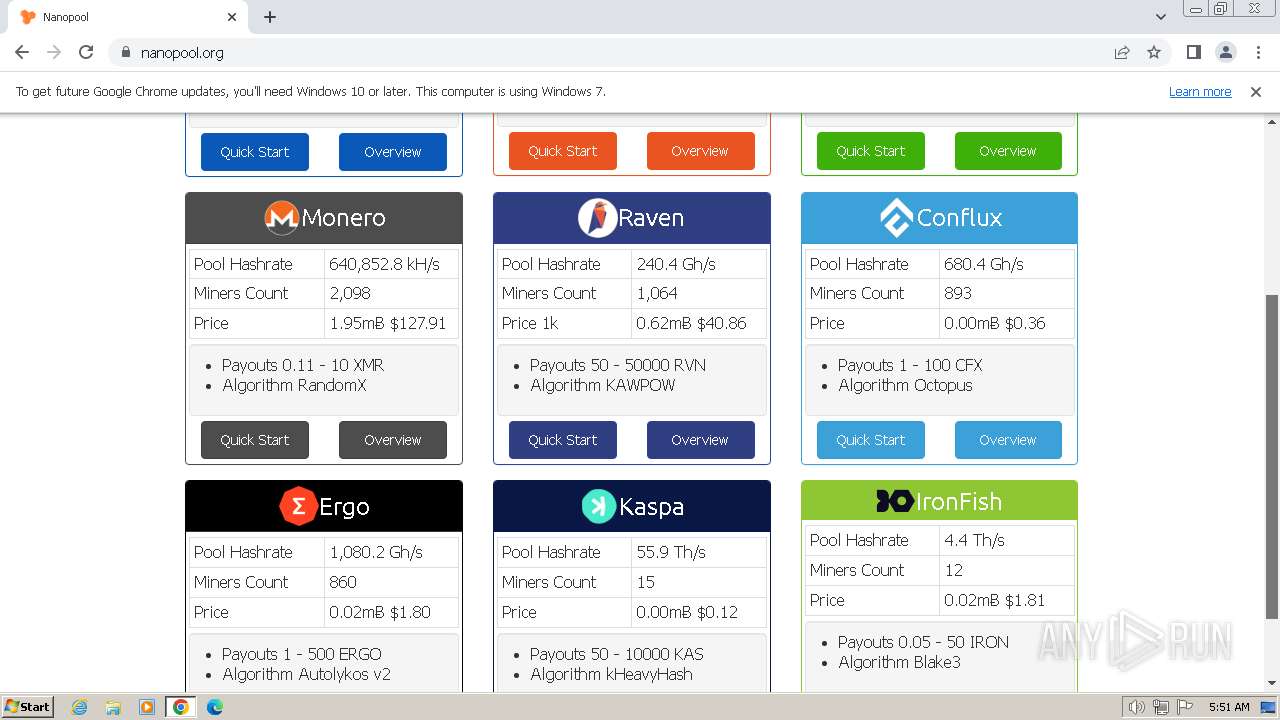Click the Monero coin logo
Screen dimensions: 1280x720
point(281,218)
